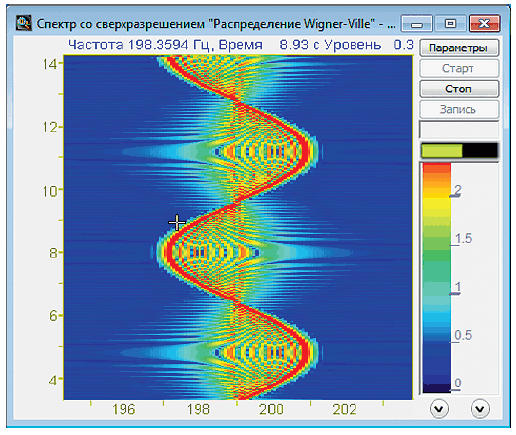Click the red peak near 11 seconds
516x435 pixels.
pyautogui.click(x=306, y=151)
